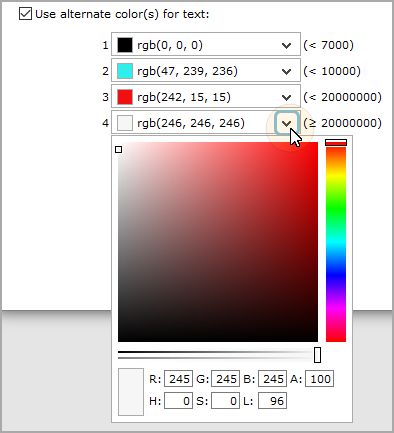Click the B value input field
Viewport: 394px width, 433px height.
[272, 379]
